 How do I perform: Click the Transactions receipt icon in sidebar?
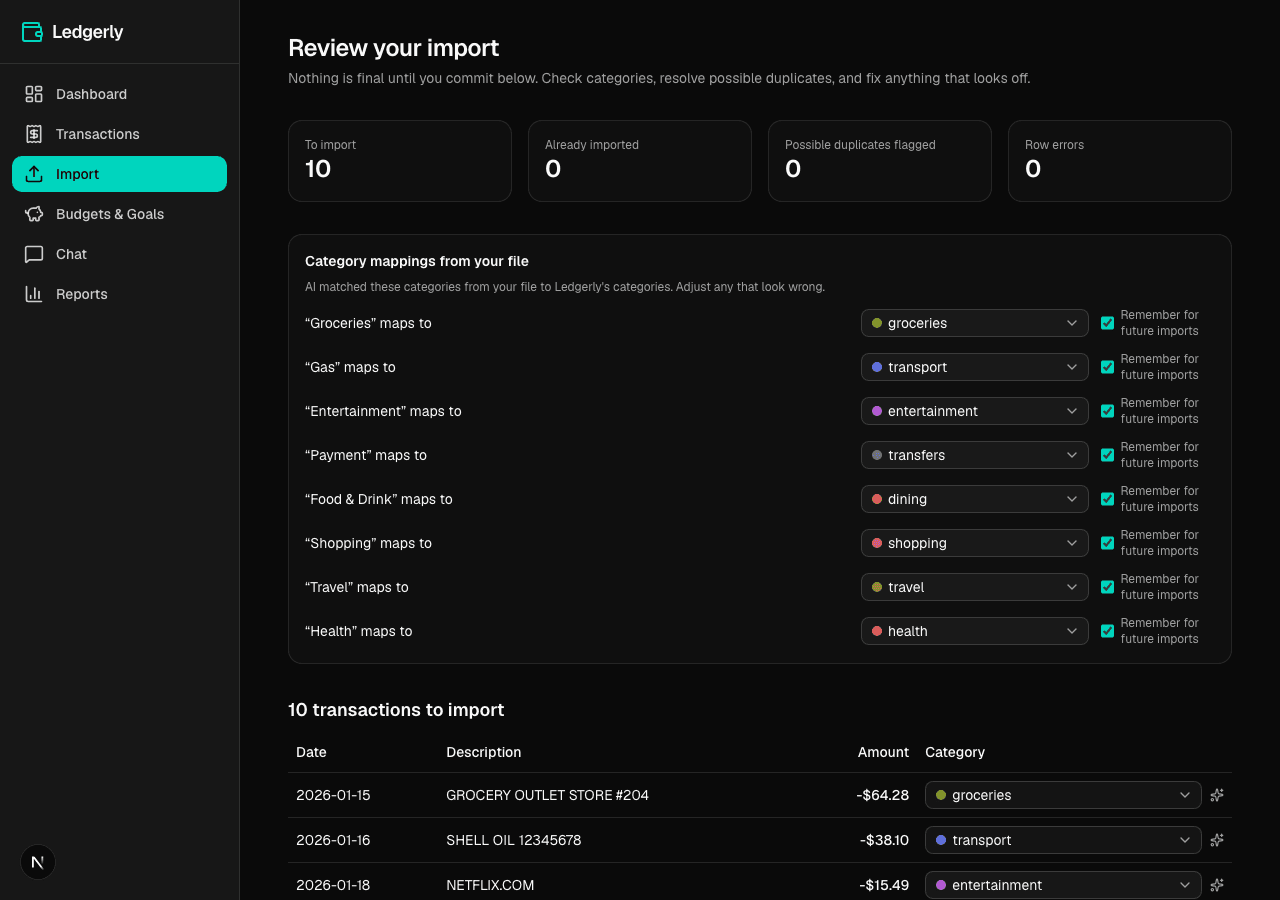pyautogui.click(x=34, y=134)
